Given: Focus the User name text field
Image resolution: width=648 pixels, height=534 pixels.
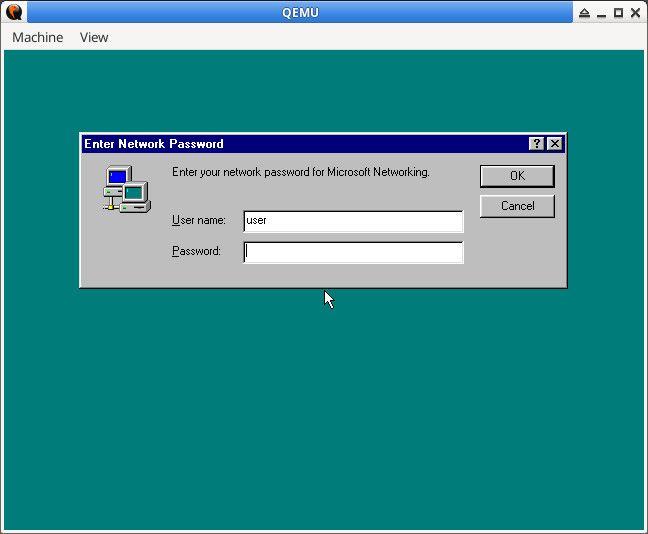Looking at the screenshot, I should pyautogui.click(x=353, y=221).
